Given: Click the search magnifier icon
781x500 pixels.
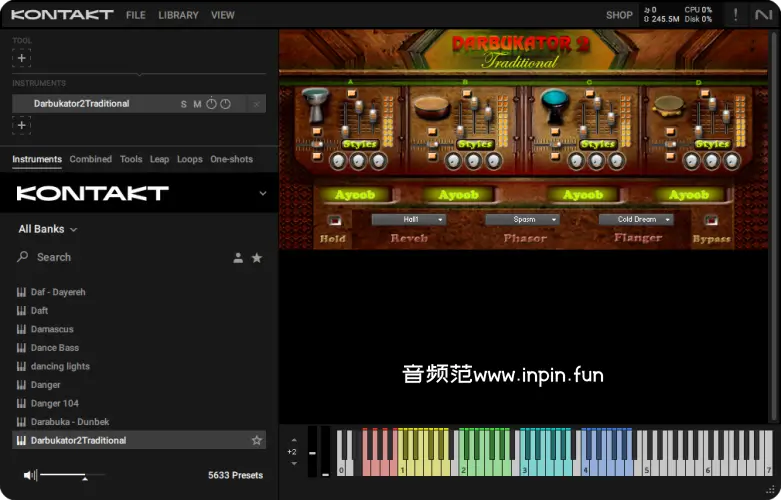Looking at the screenshot, I should coord(22,257).
